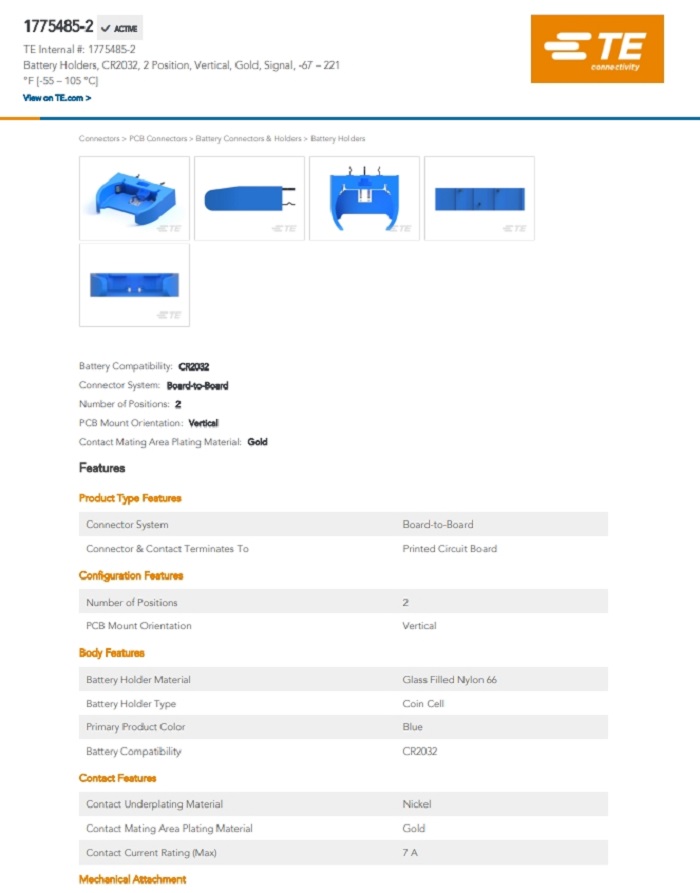Click bold Gold value in summary list
The width and height of the screenshot is (700, 893).
[x=257, y=442]
